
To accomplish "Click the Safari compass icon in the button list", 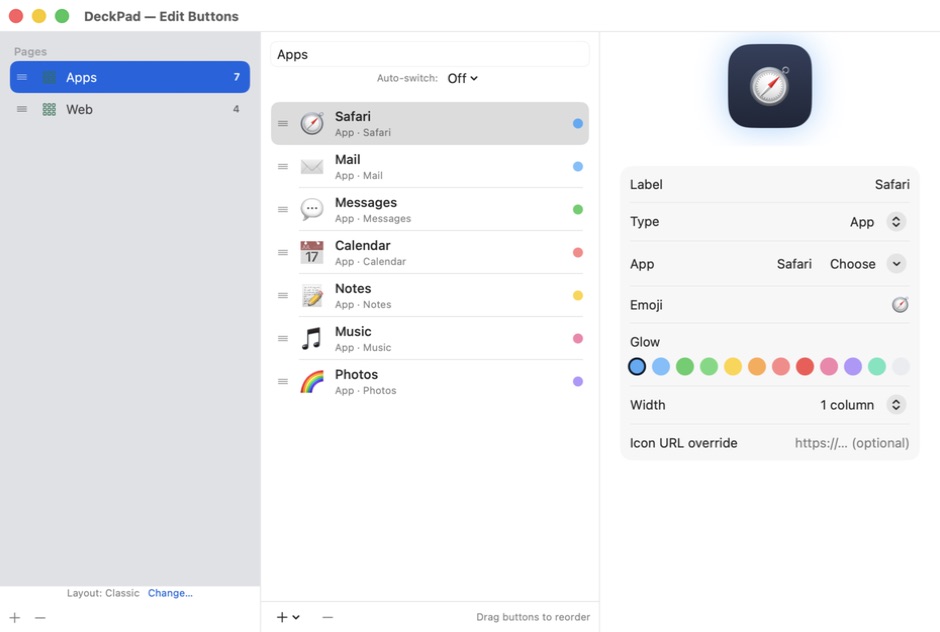I will pos(312,124).
